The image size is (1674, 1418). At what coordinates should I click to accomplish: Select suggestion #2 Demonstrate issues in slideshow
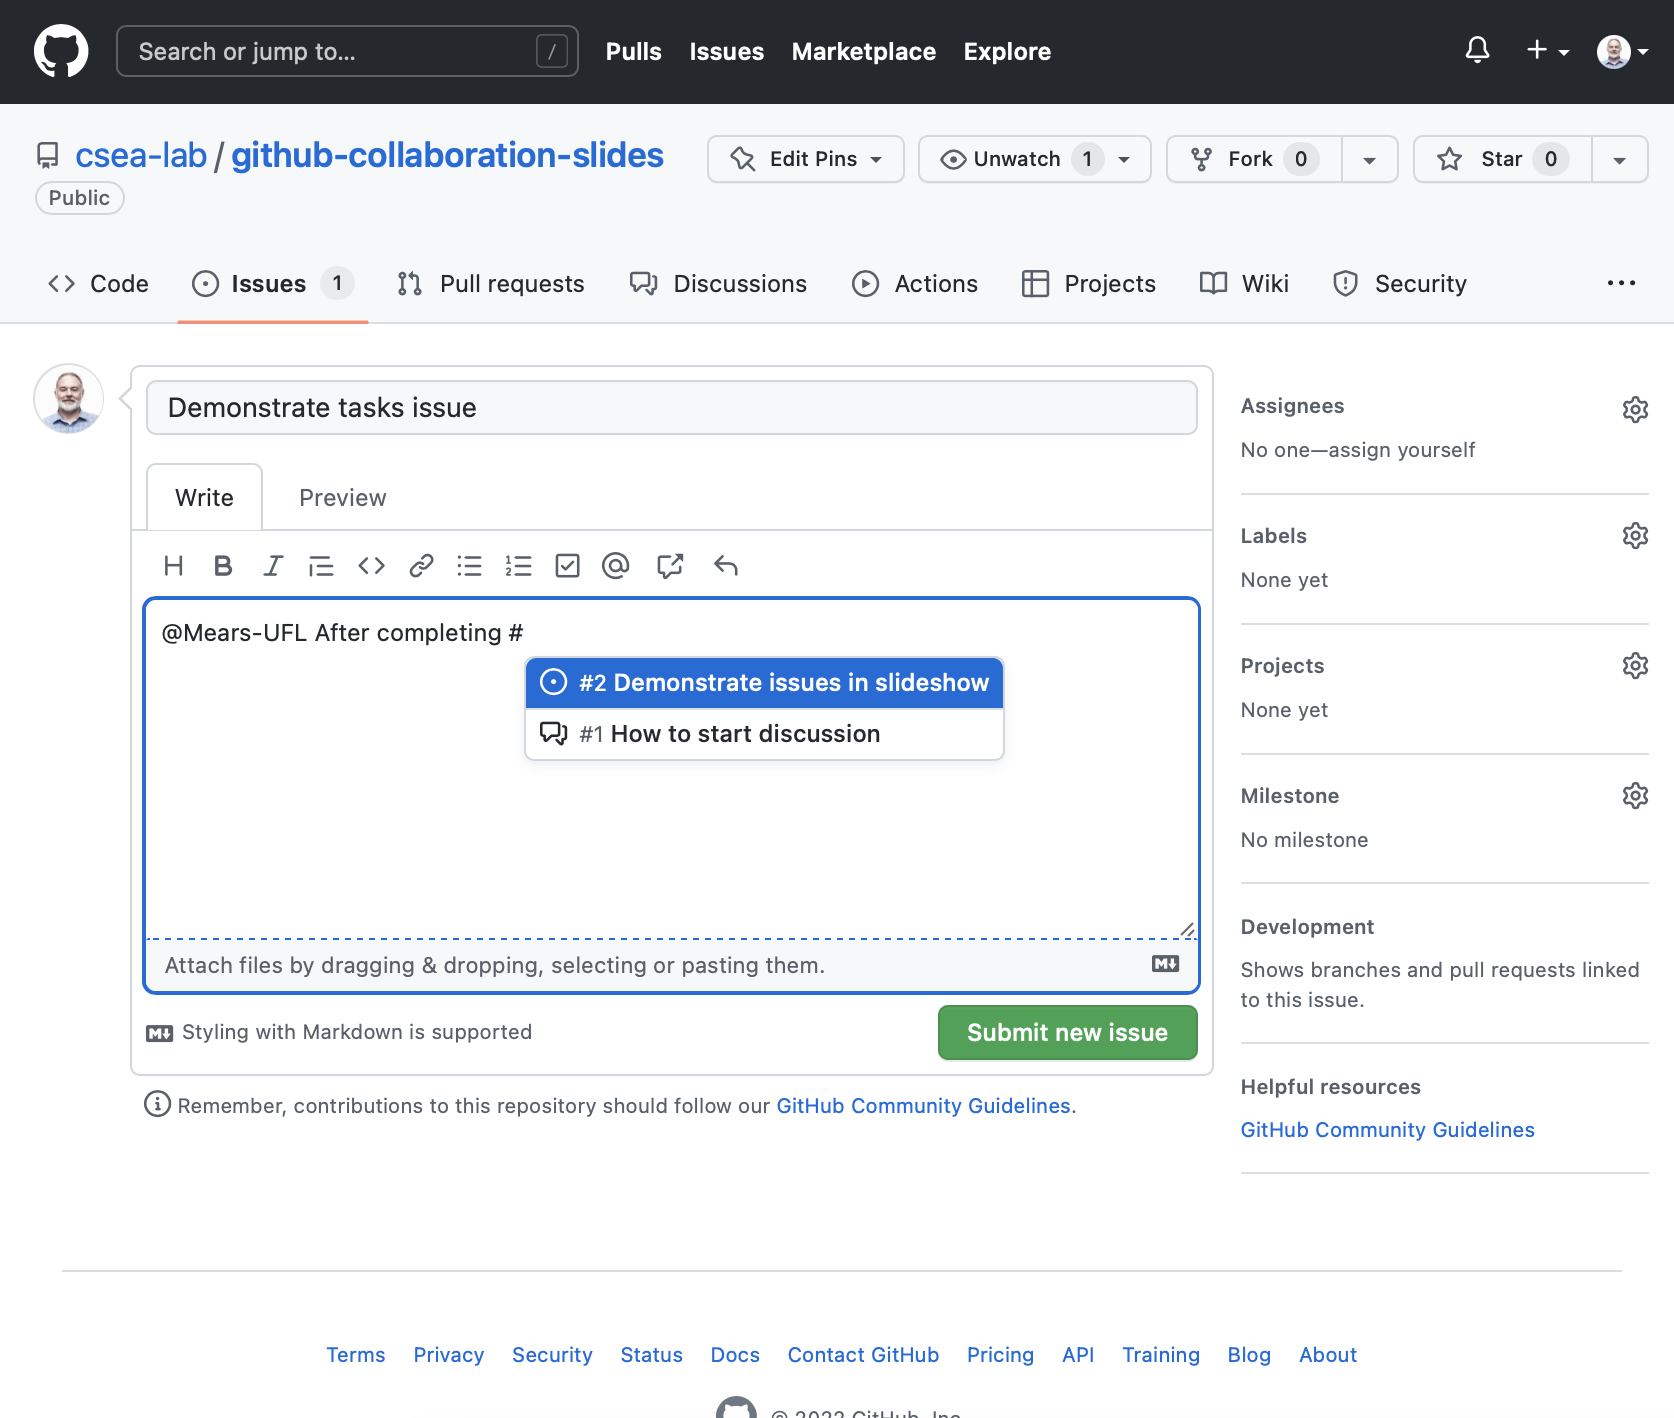tap(765, 683)
